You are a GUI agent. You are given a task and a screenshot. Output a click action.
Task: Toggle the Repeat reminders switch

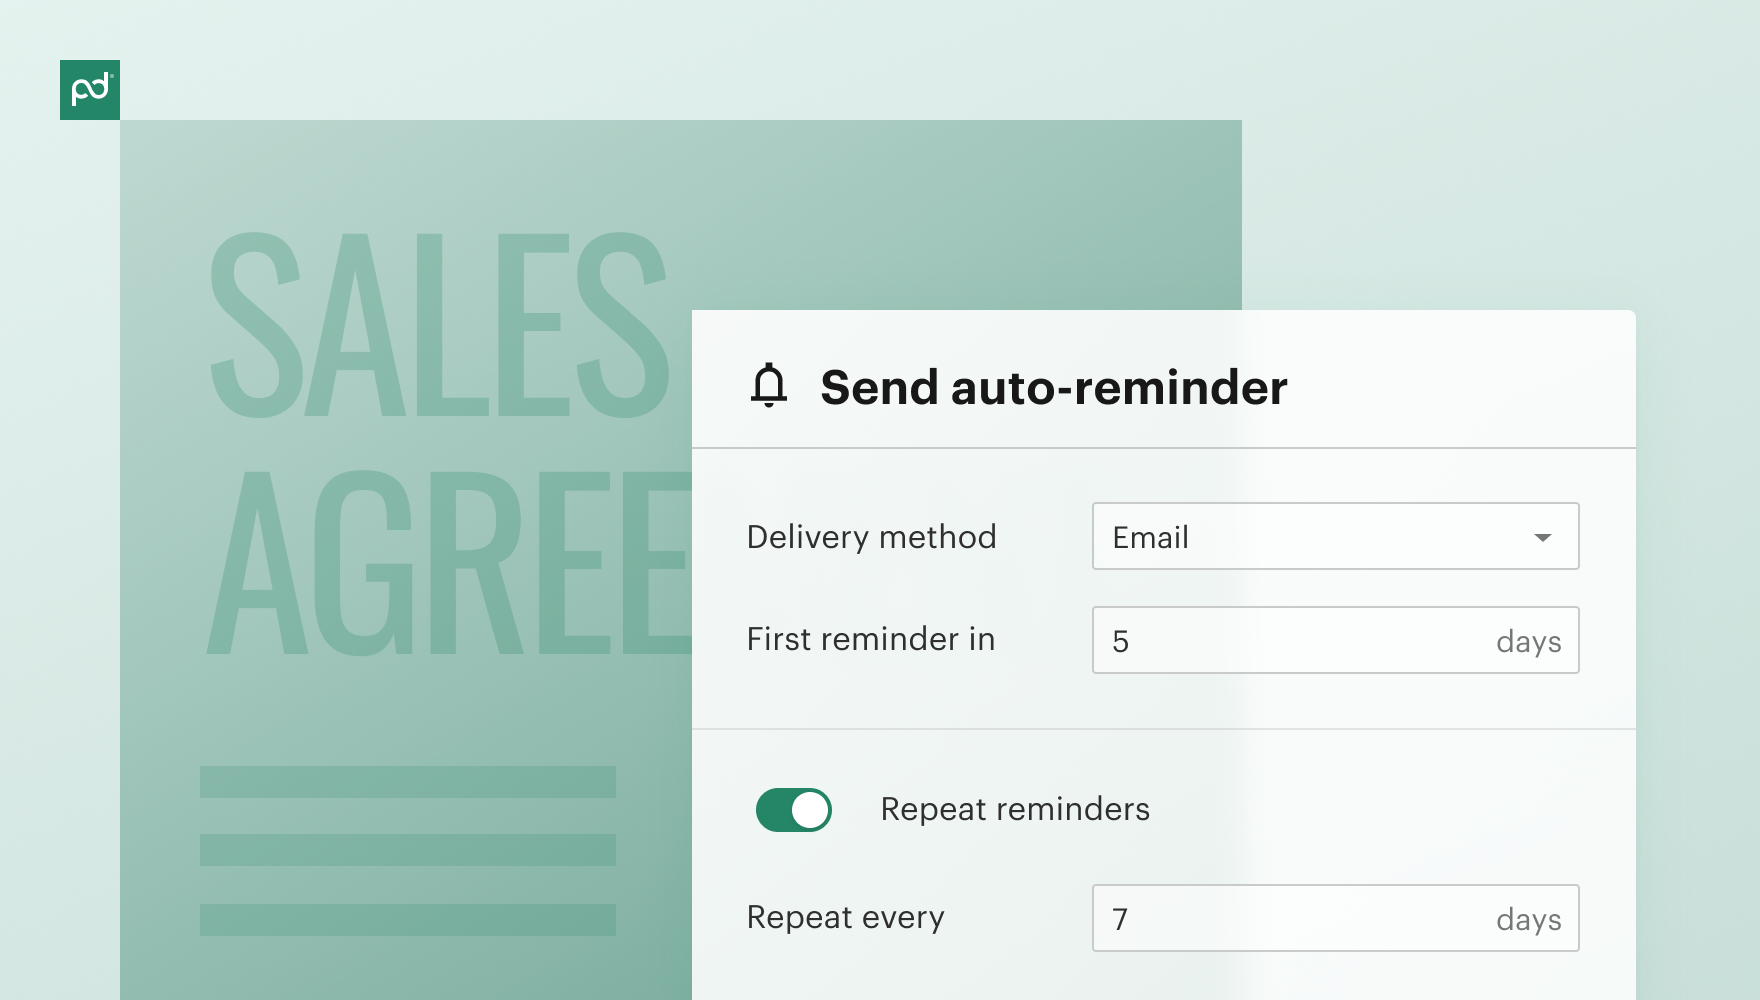794,810
